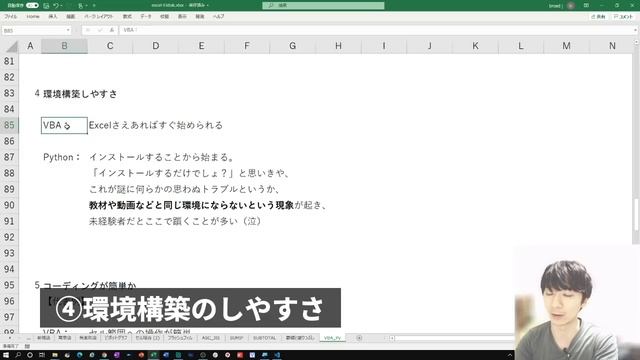Click the コメント (Comments) button
The height and width of the screenshot is (360, 640).
pyautogui.click(x=623, y=17)
